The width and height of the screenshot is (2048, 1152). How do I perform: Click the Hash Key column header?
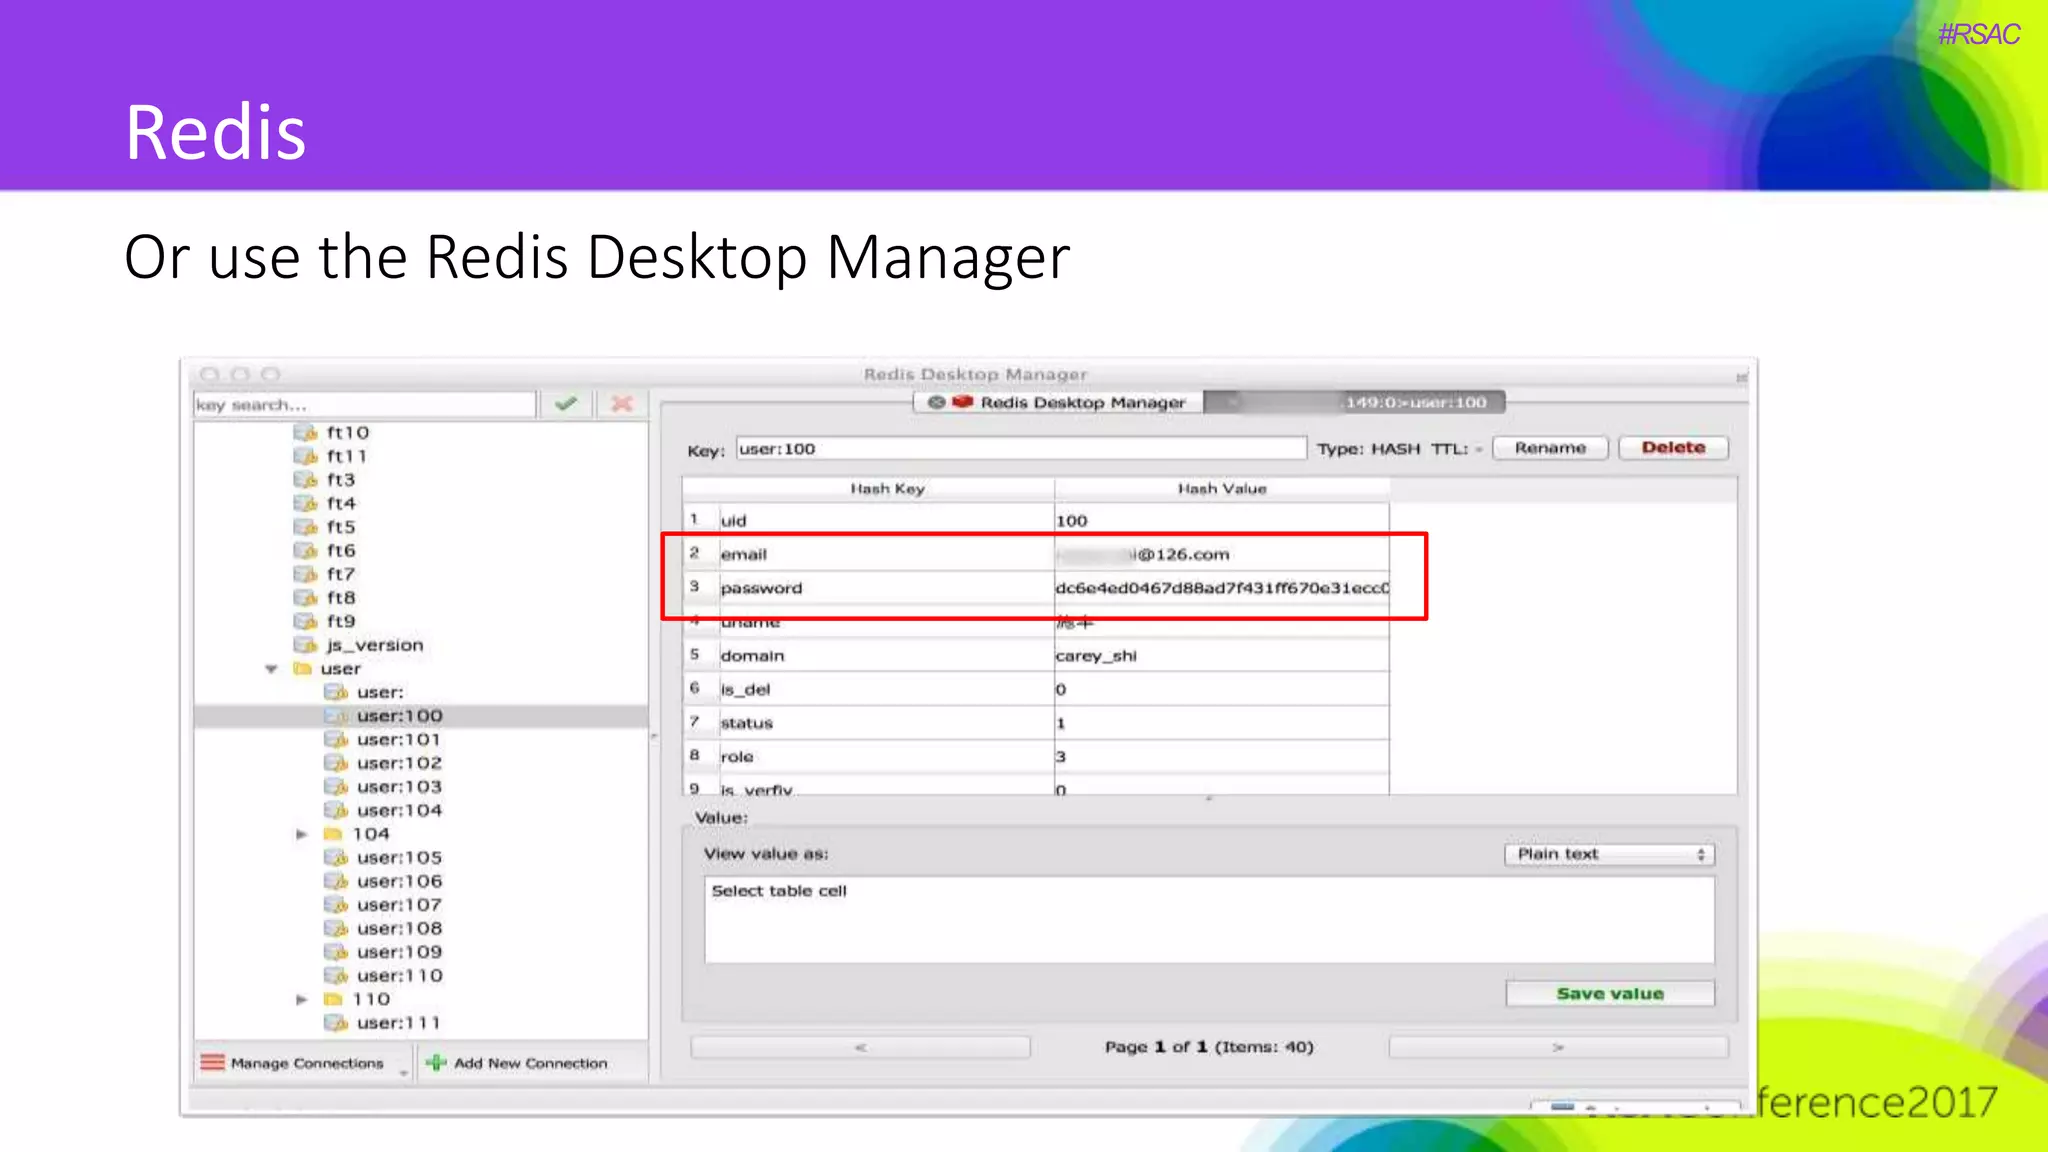click(x=886, y=489)
